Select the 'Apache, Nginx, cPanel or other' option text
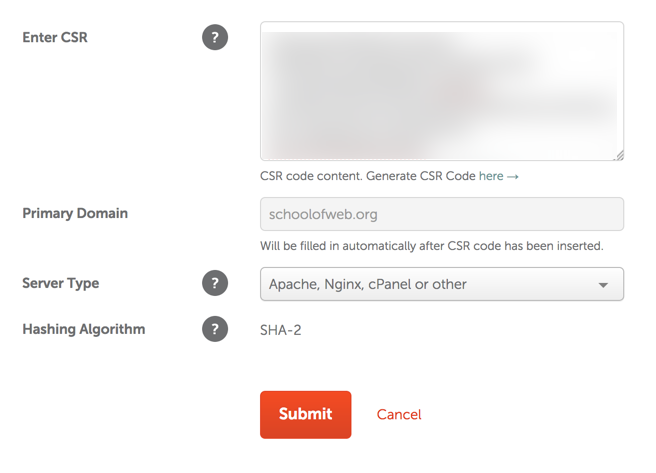The width and height of the screenshot is (656, 473). [367, 284]
